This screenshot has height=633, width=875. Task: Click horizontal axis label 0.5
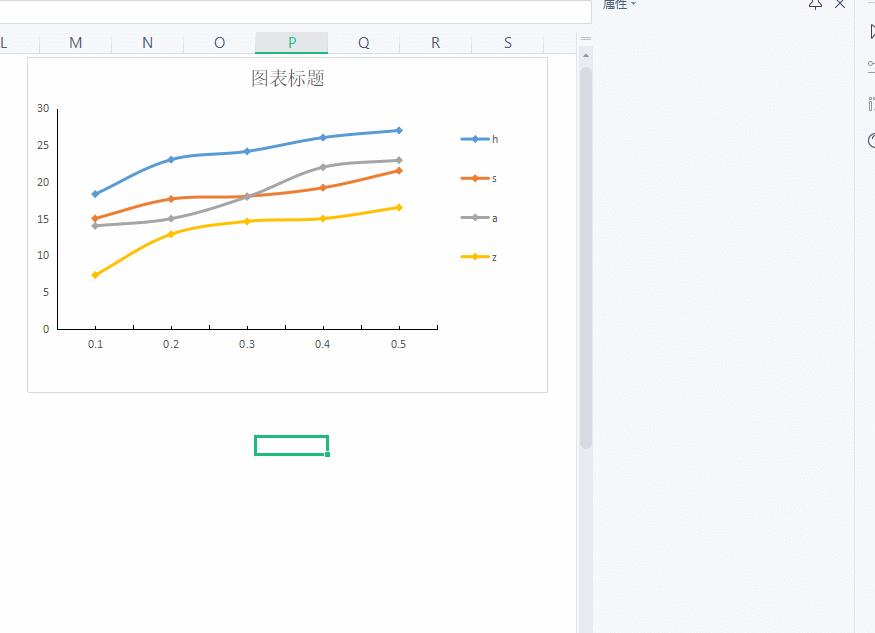[x=398, y=344]
